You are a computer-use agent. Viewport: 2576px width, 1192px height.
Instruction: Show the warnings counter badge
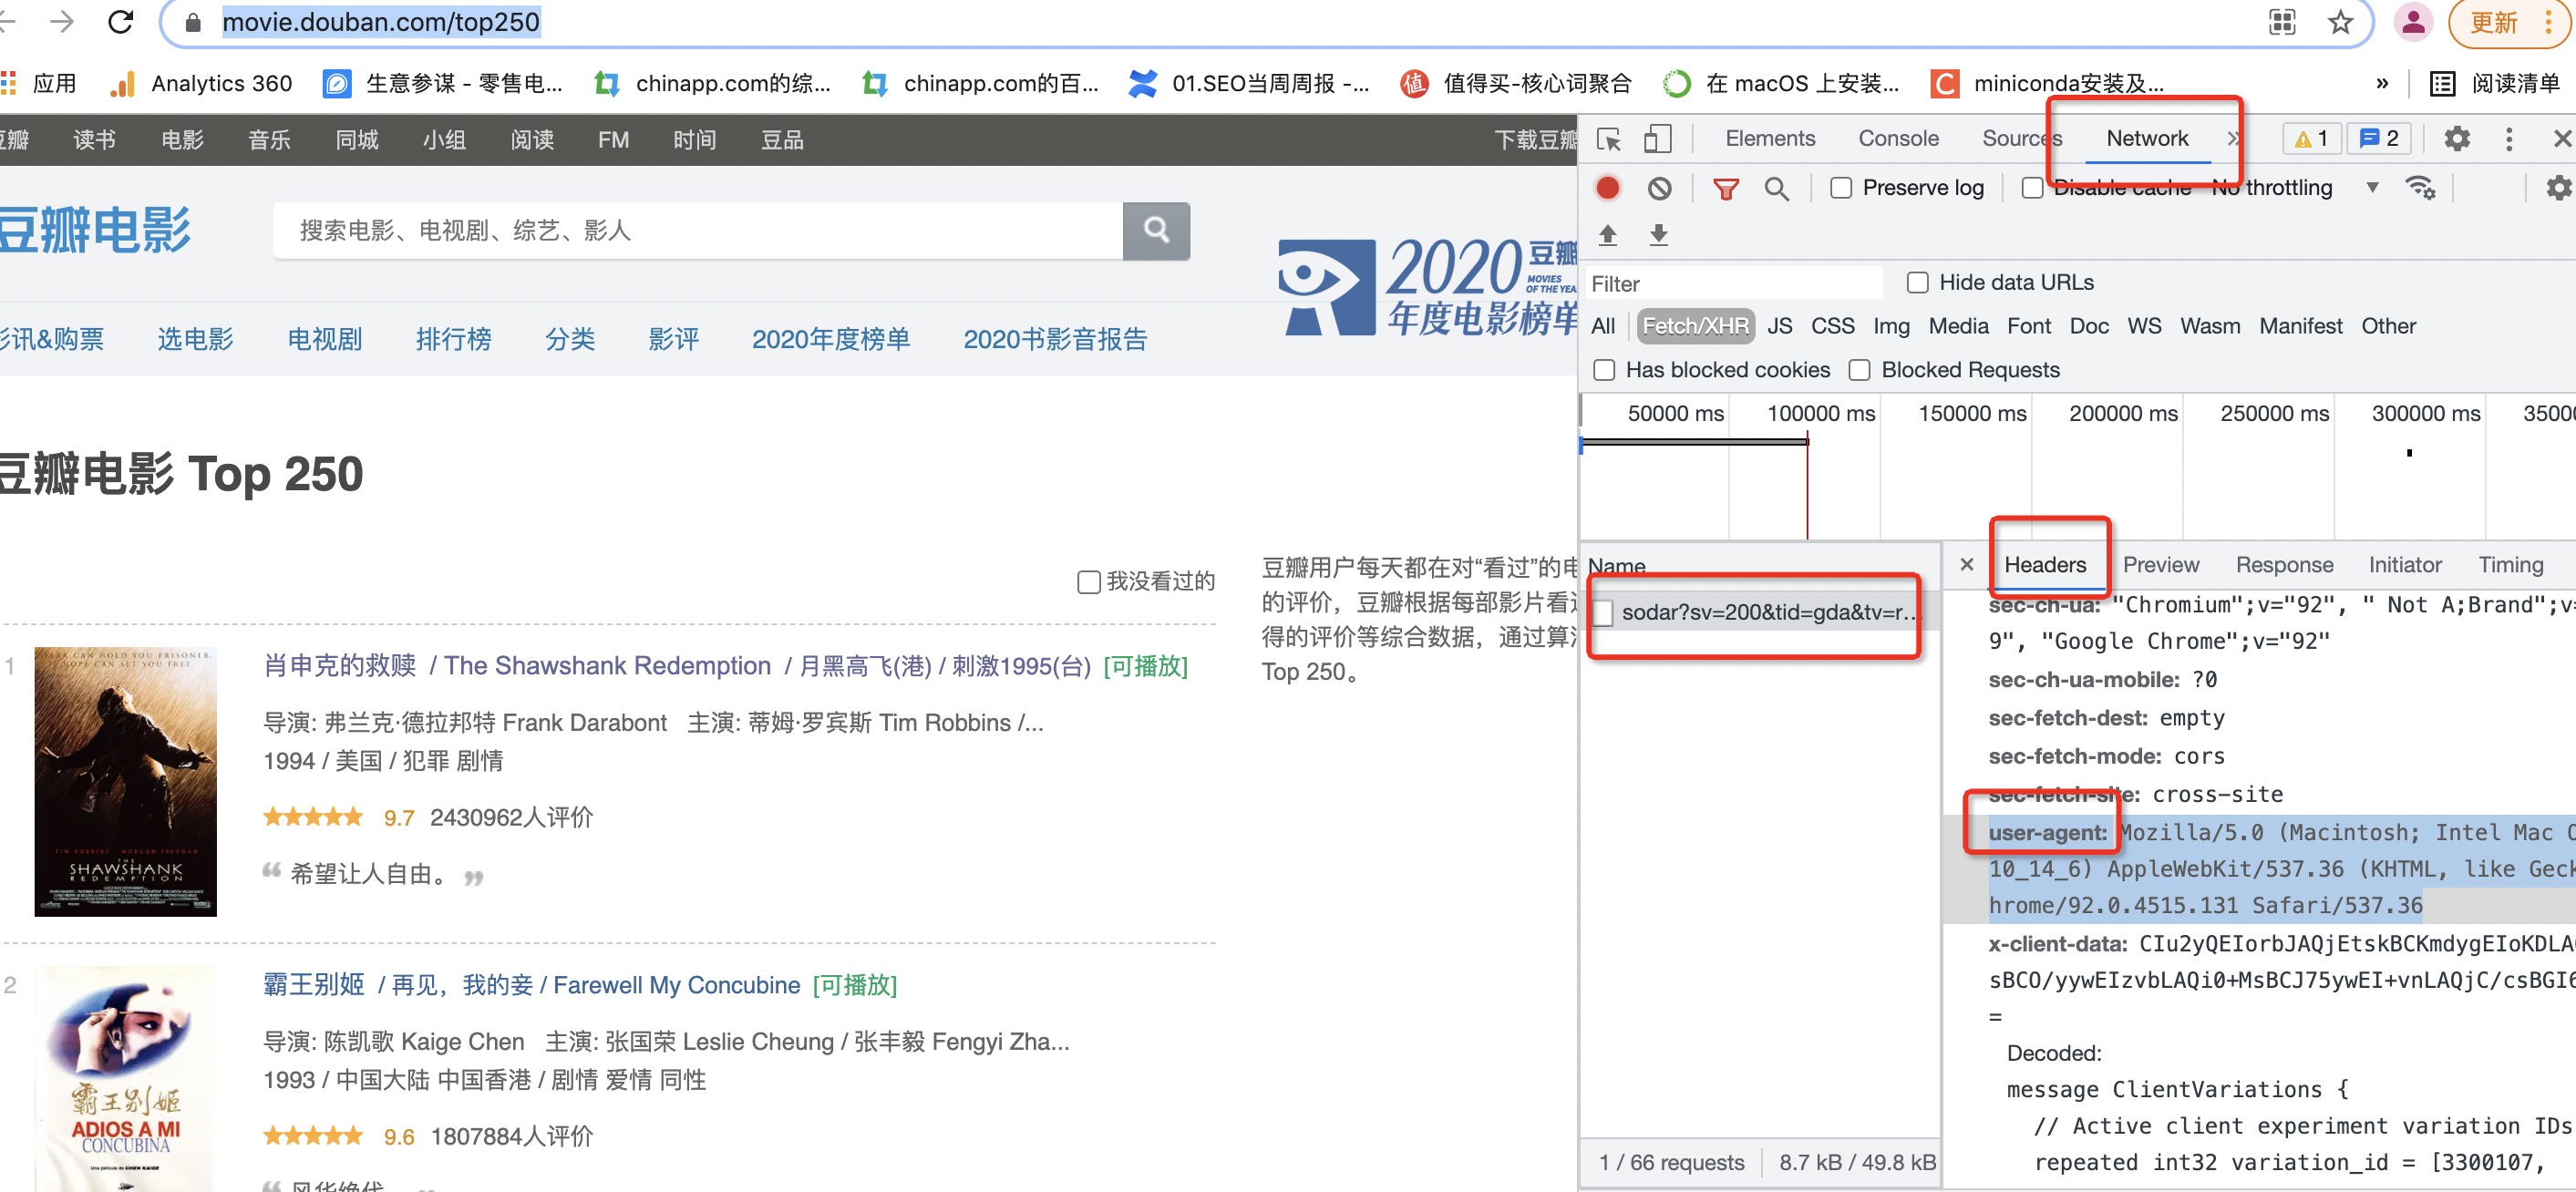tap(2312, 139)
